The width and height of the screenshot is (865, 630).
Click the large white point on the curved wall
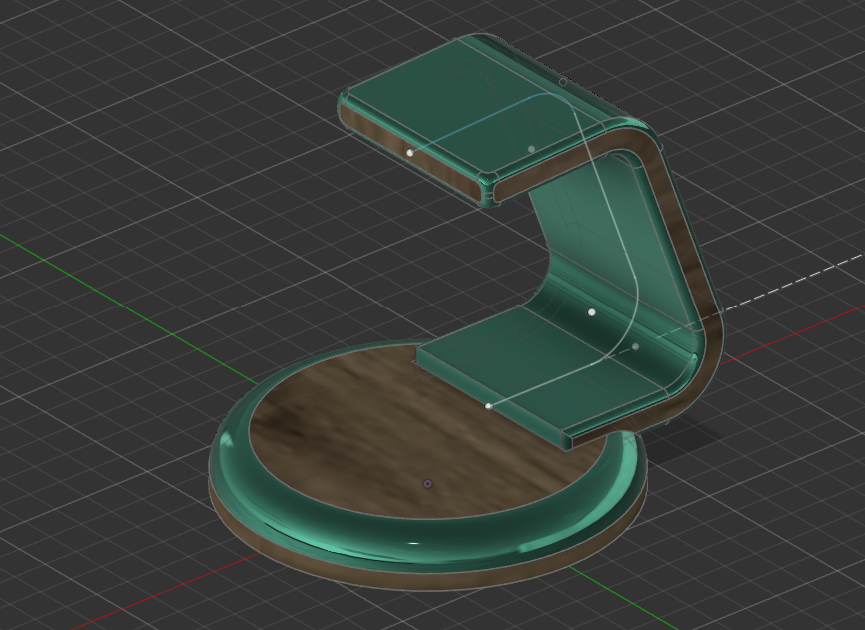[592, 312]
